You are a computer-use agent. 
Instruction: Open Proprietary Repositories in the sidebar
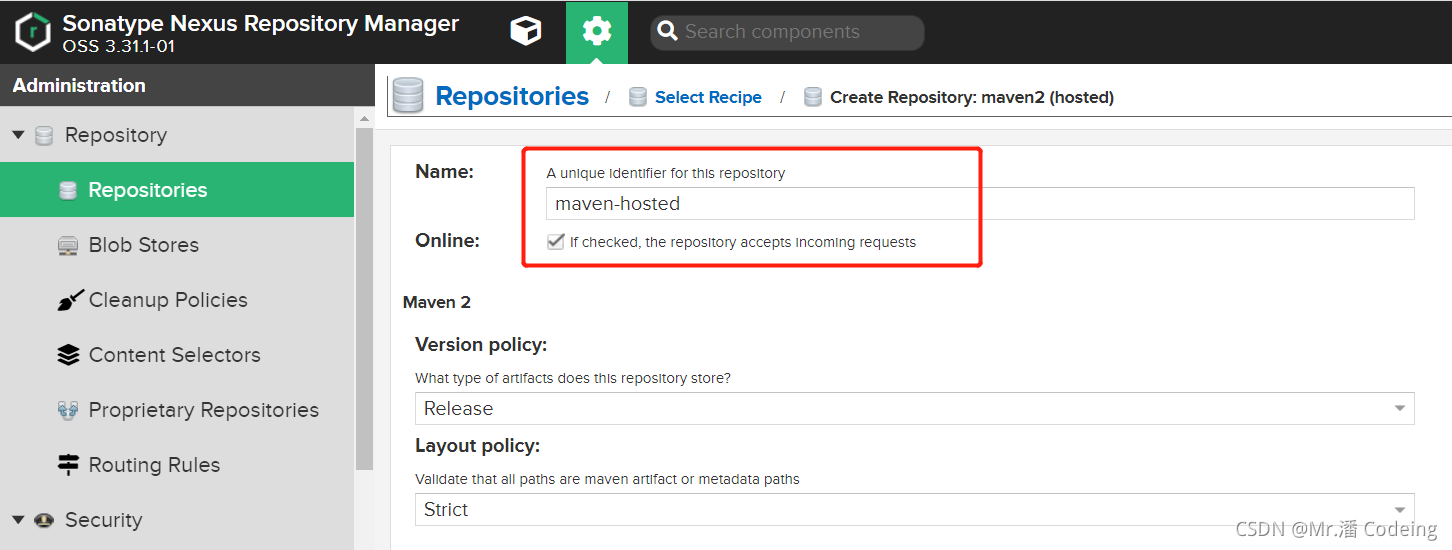pos(177,410)
